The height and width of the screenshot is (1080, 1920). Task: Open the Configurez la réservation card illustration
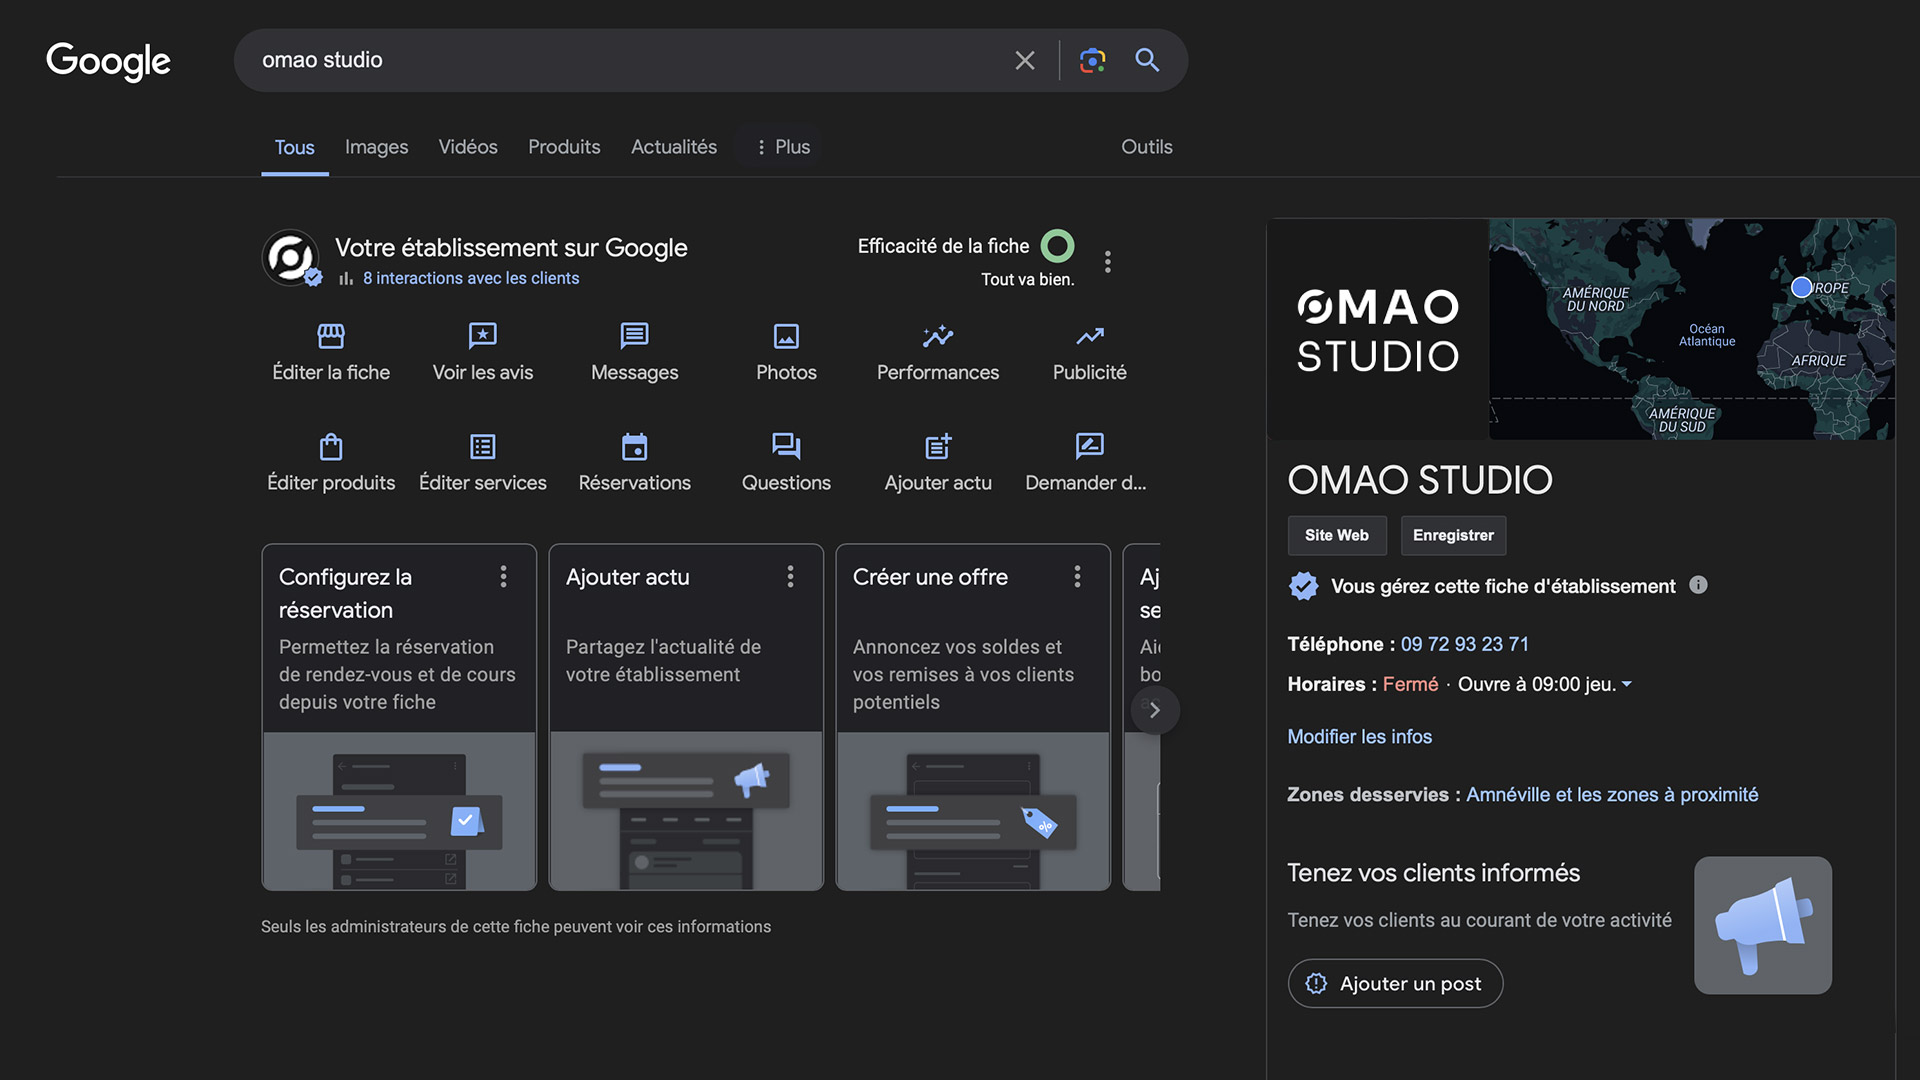[399, 811]
